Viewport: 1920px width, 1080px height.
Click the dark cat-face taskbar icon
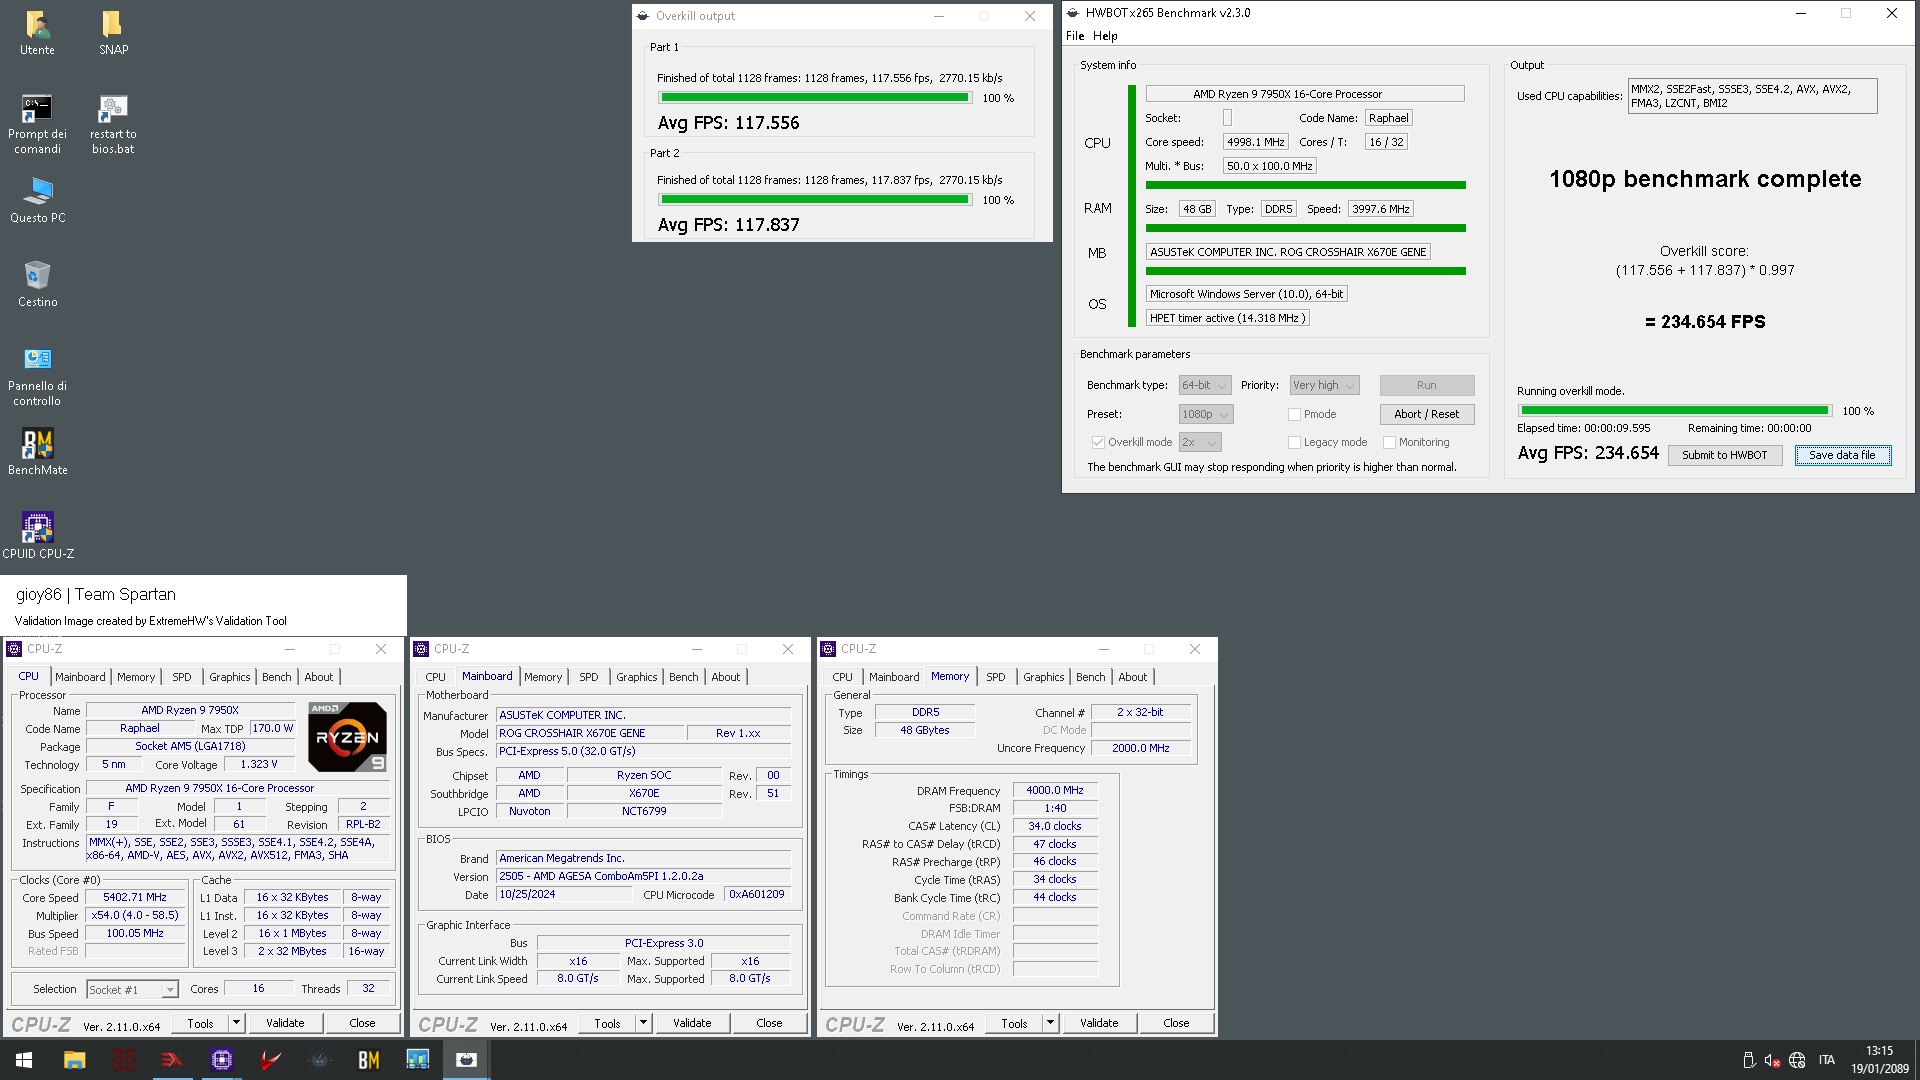tap(320, 1060)
